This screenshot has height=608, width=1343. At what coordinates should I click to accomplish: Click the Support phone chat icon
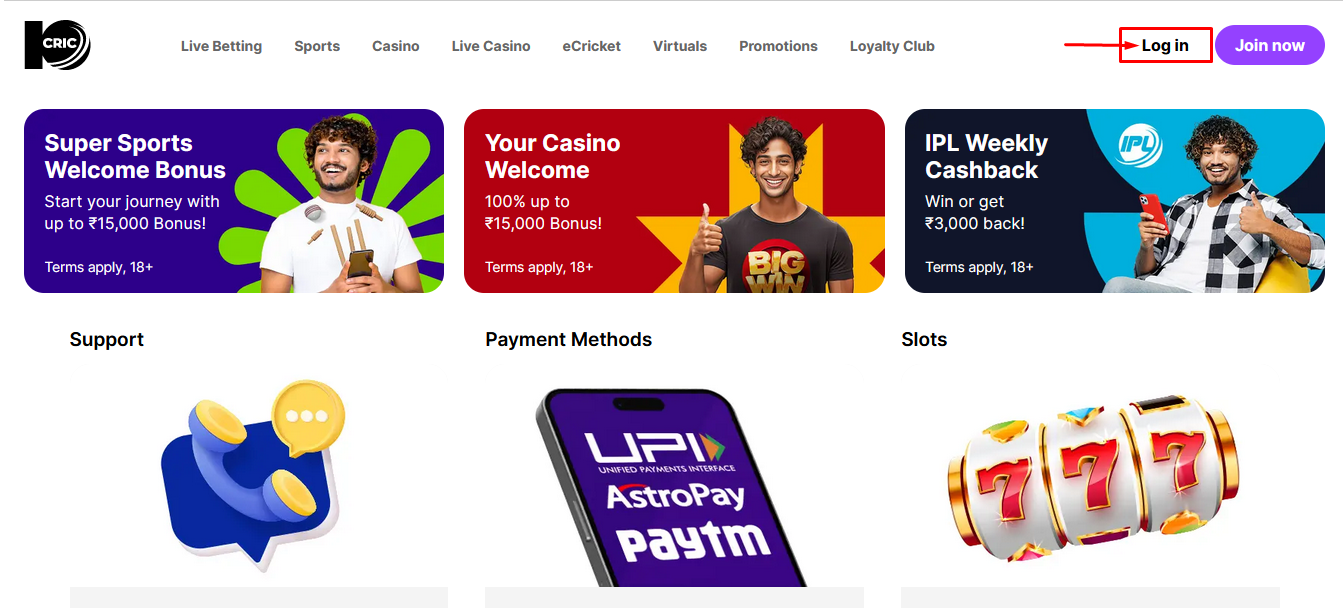252,474
